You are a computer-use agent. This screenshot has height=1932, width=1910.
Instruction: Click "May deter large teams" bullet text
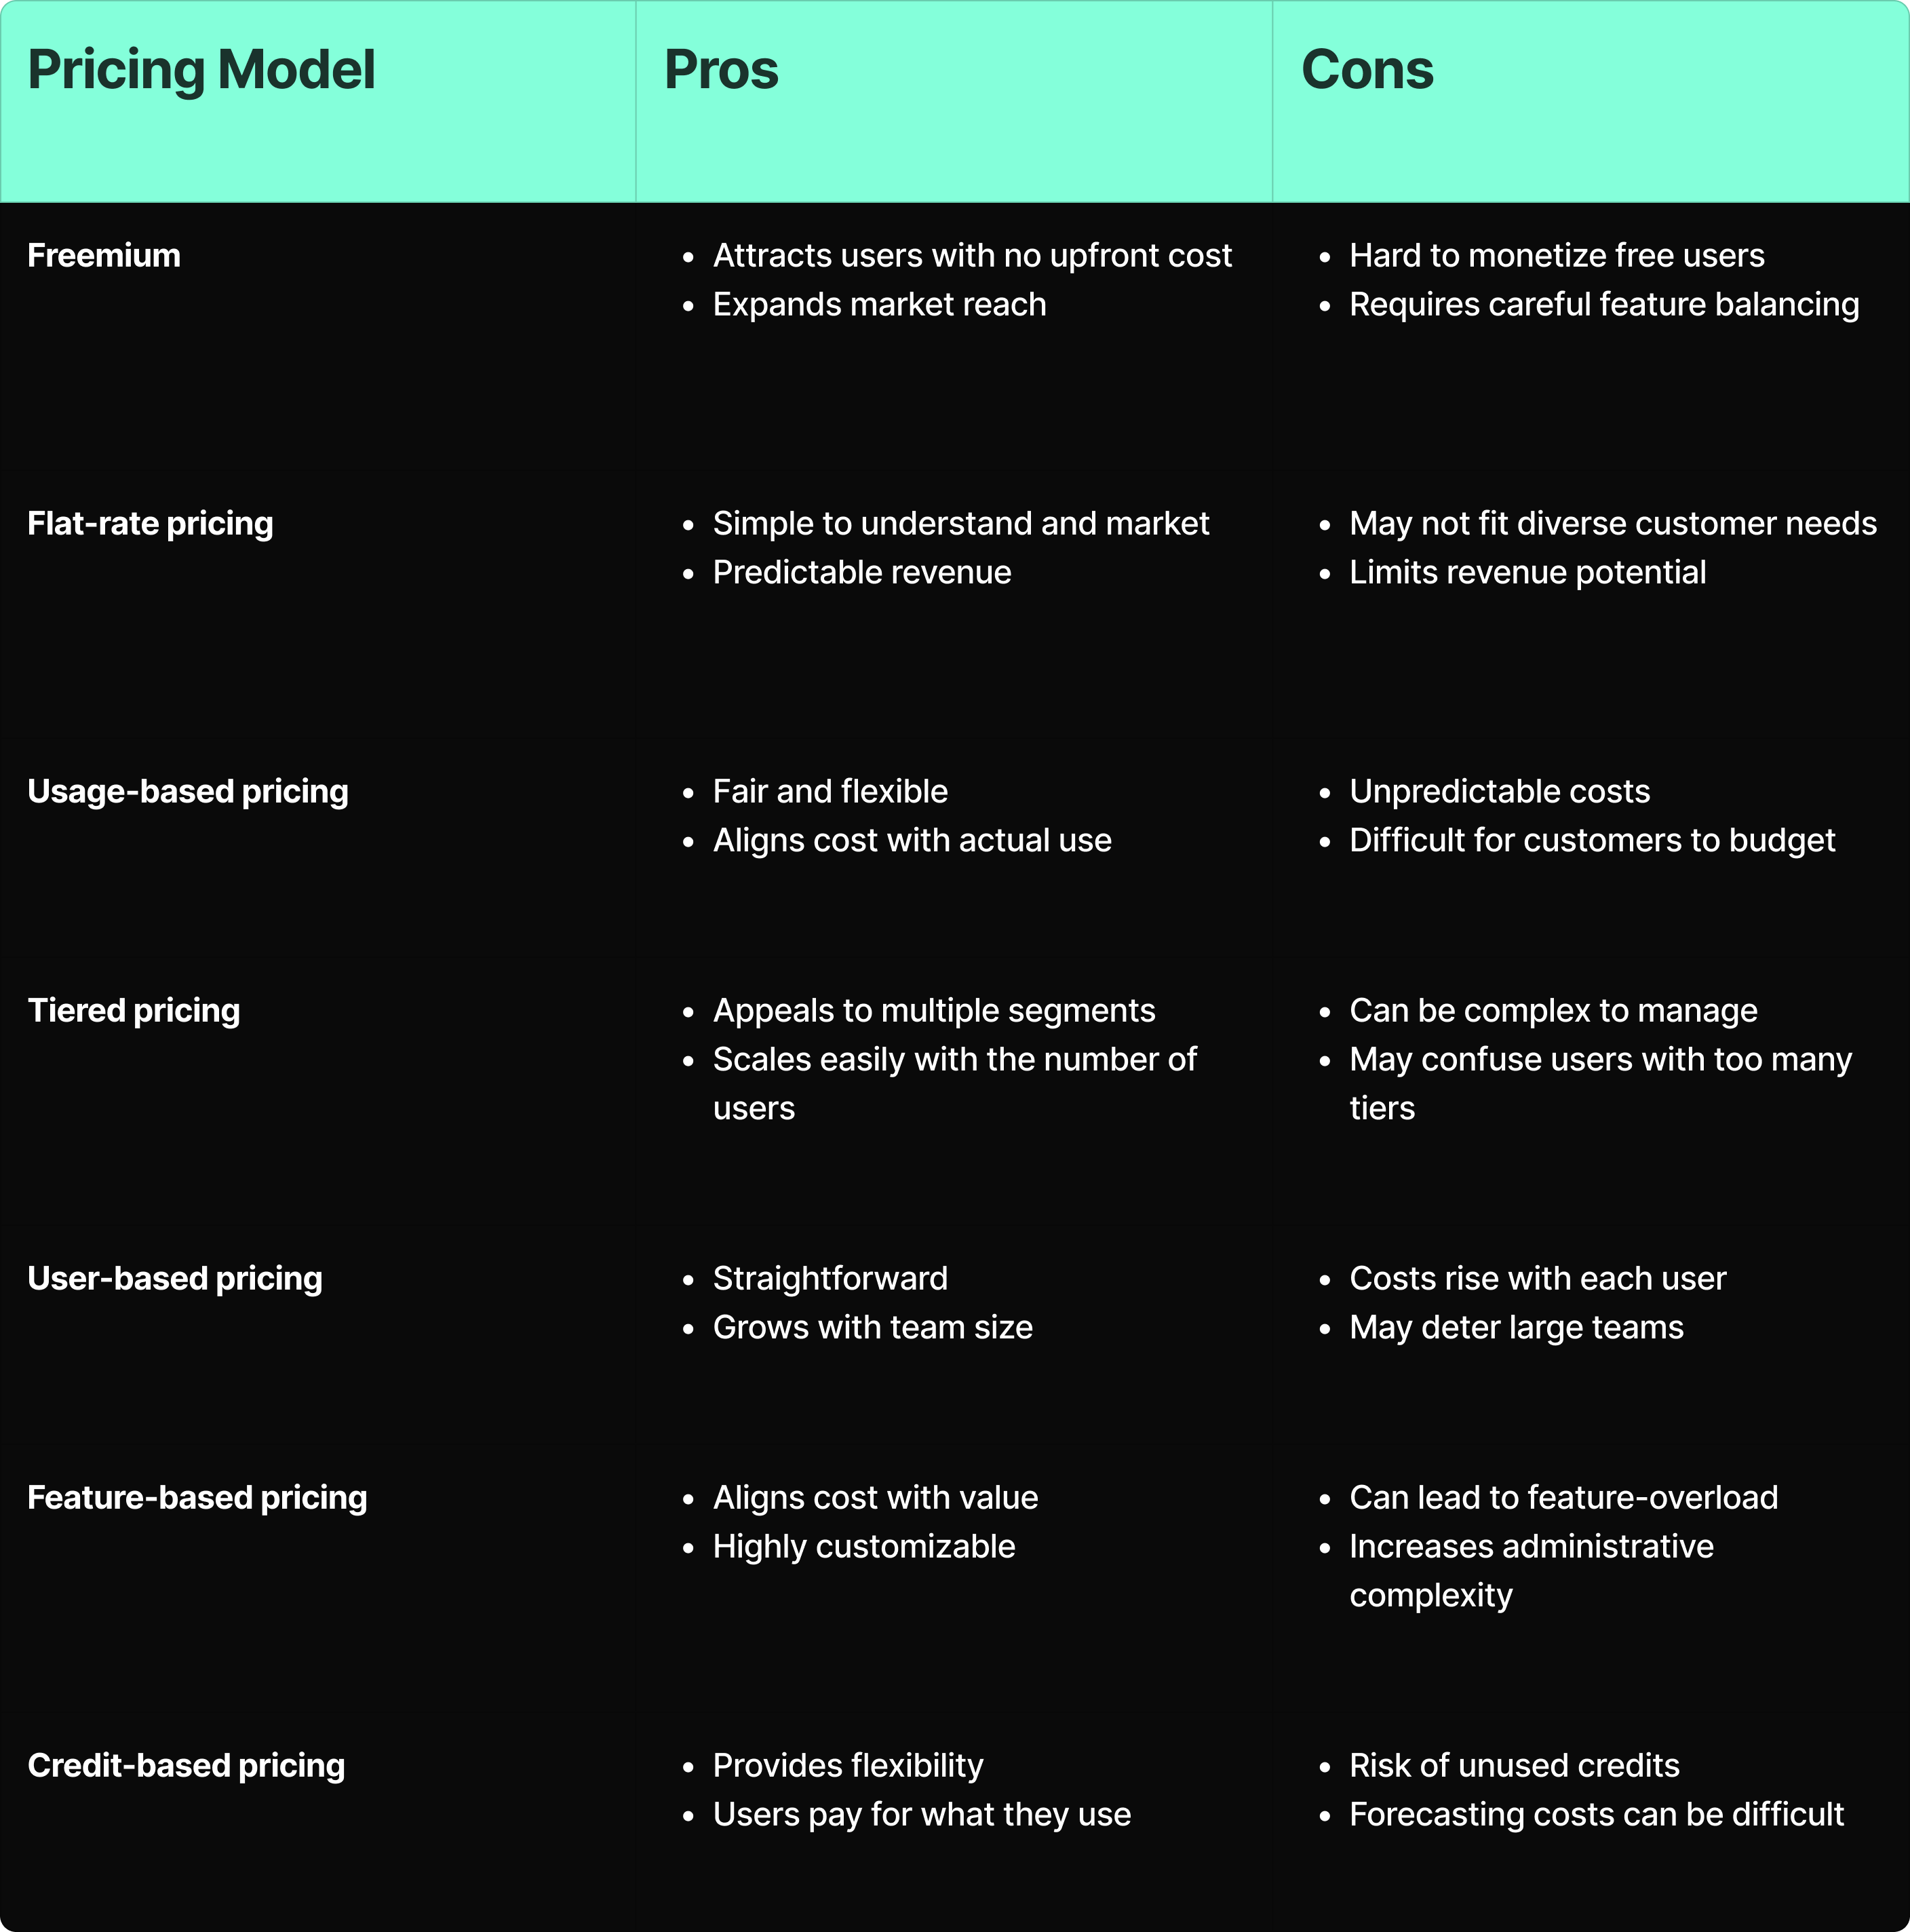[x=1516, y=1328]
